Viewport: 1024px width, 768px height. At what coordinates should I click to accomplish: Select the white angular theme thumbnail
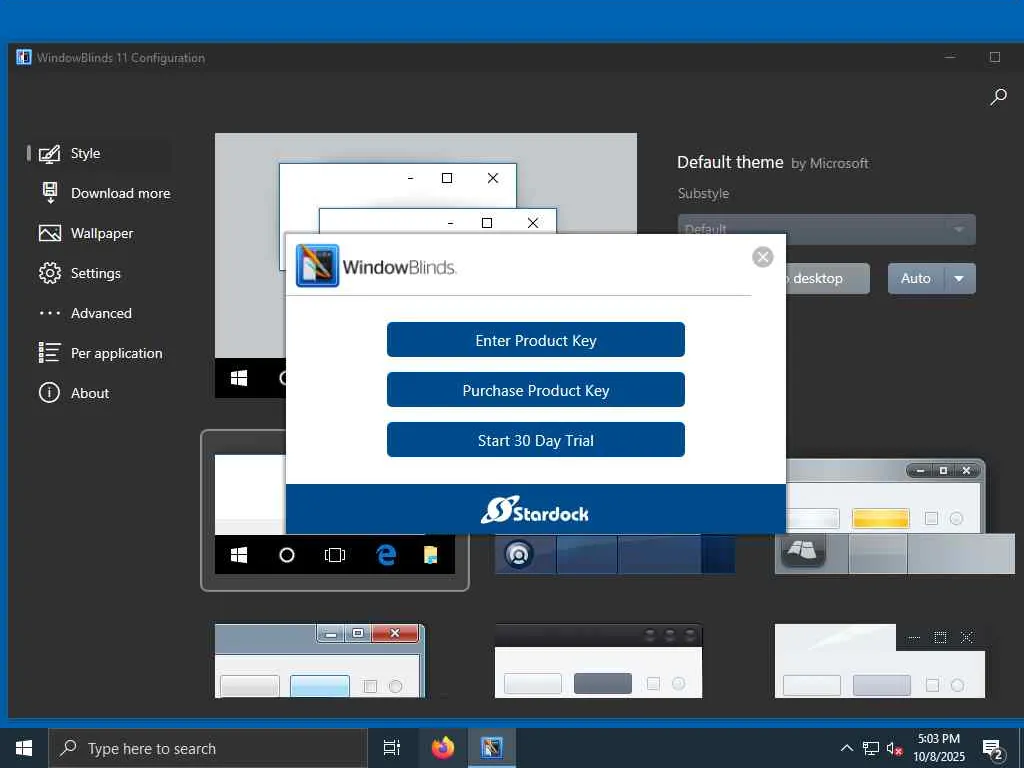[880, 660]
